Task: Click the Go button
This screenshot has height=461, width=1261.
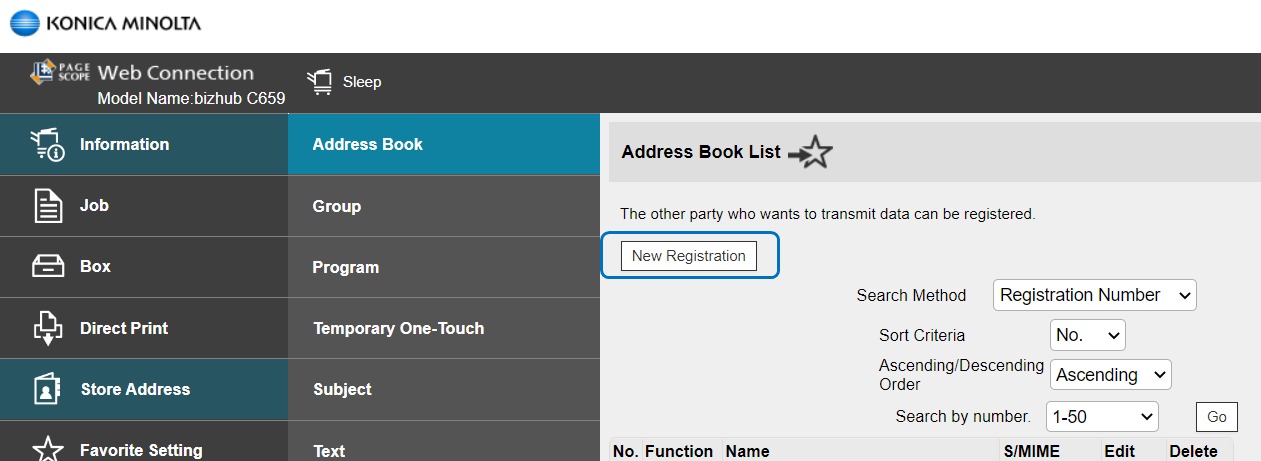Action: pos(1216,416)
